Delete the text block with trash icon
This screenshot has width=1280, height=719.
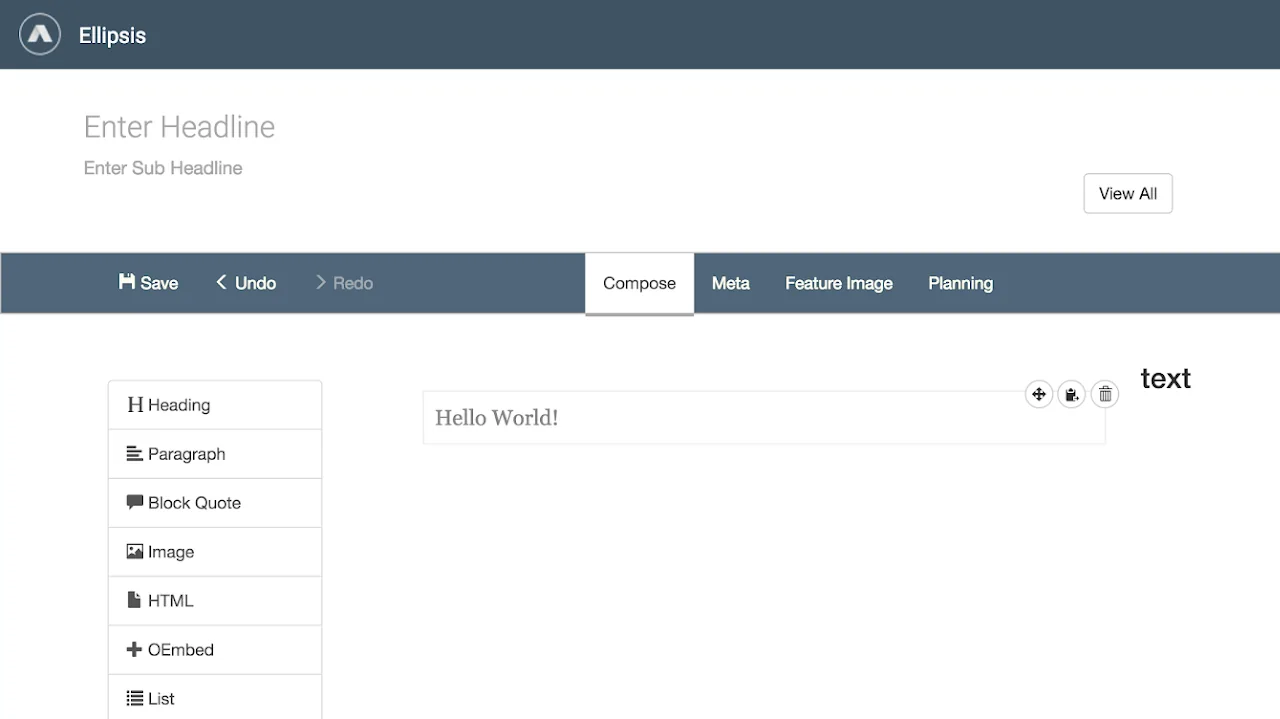coord(1105,394)
